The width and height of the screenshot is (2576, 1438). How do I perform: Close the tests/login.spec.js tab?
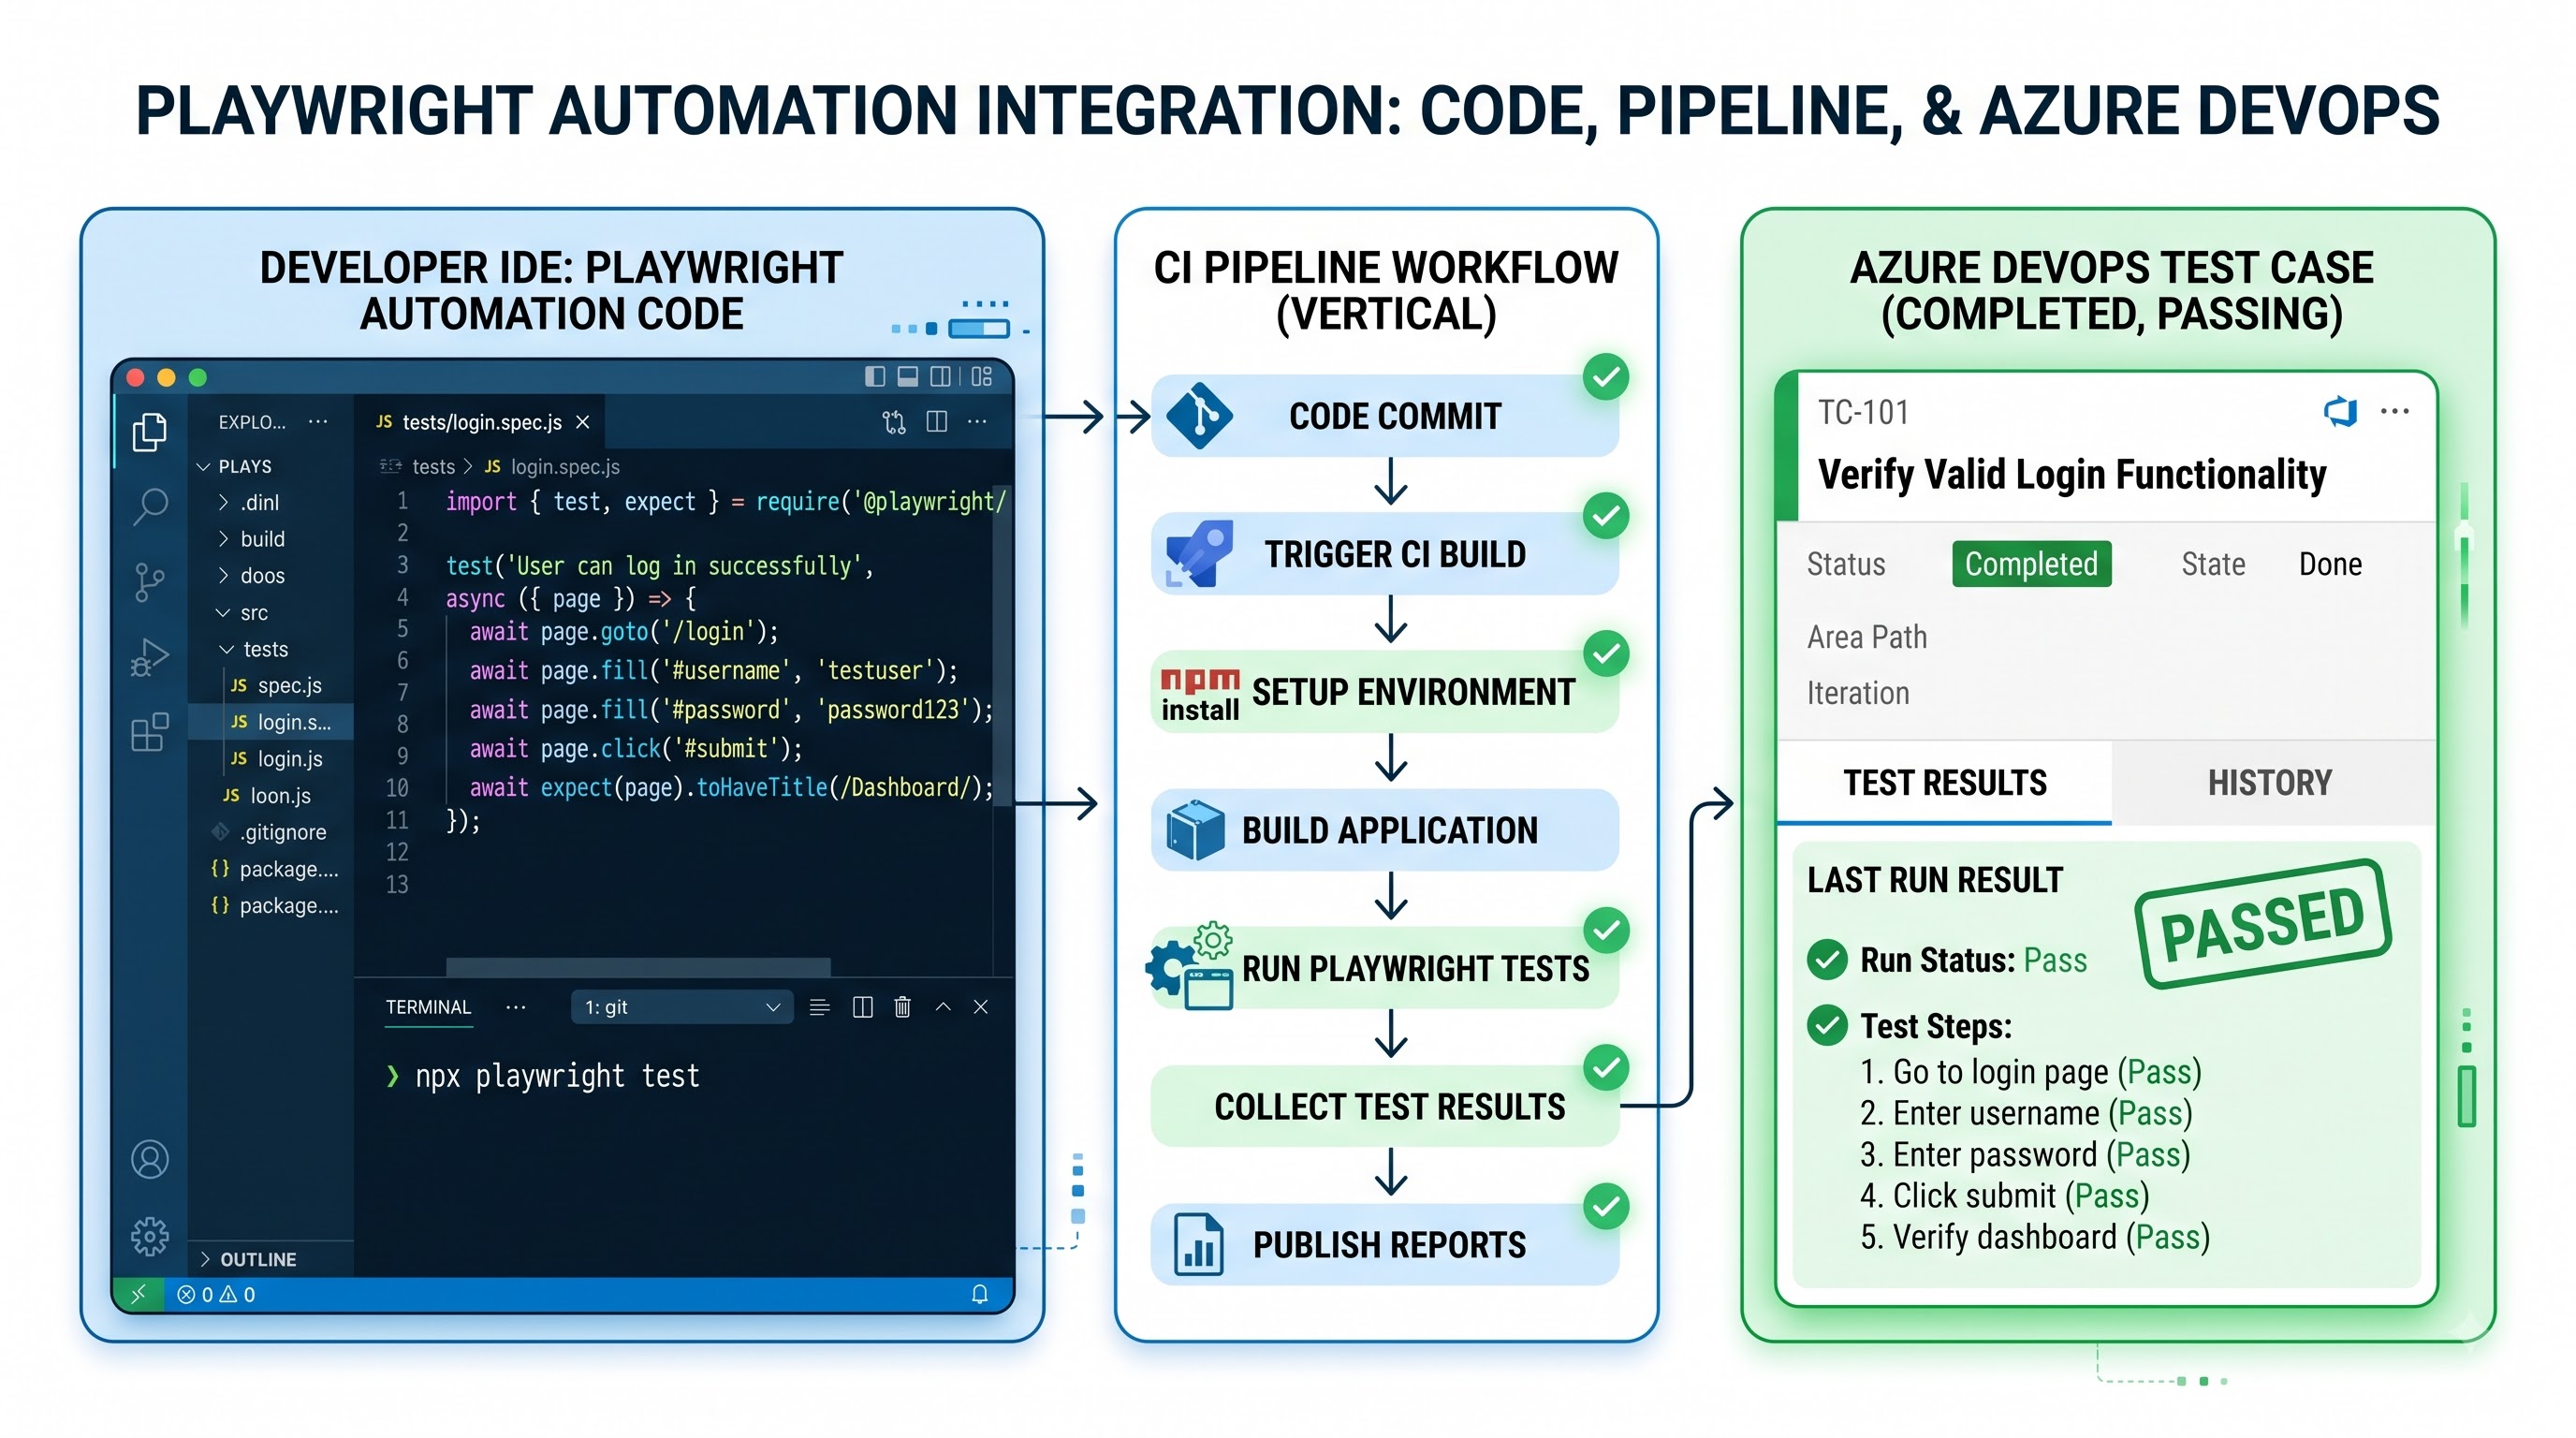pyautogui.click(x=583, y=423)
